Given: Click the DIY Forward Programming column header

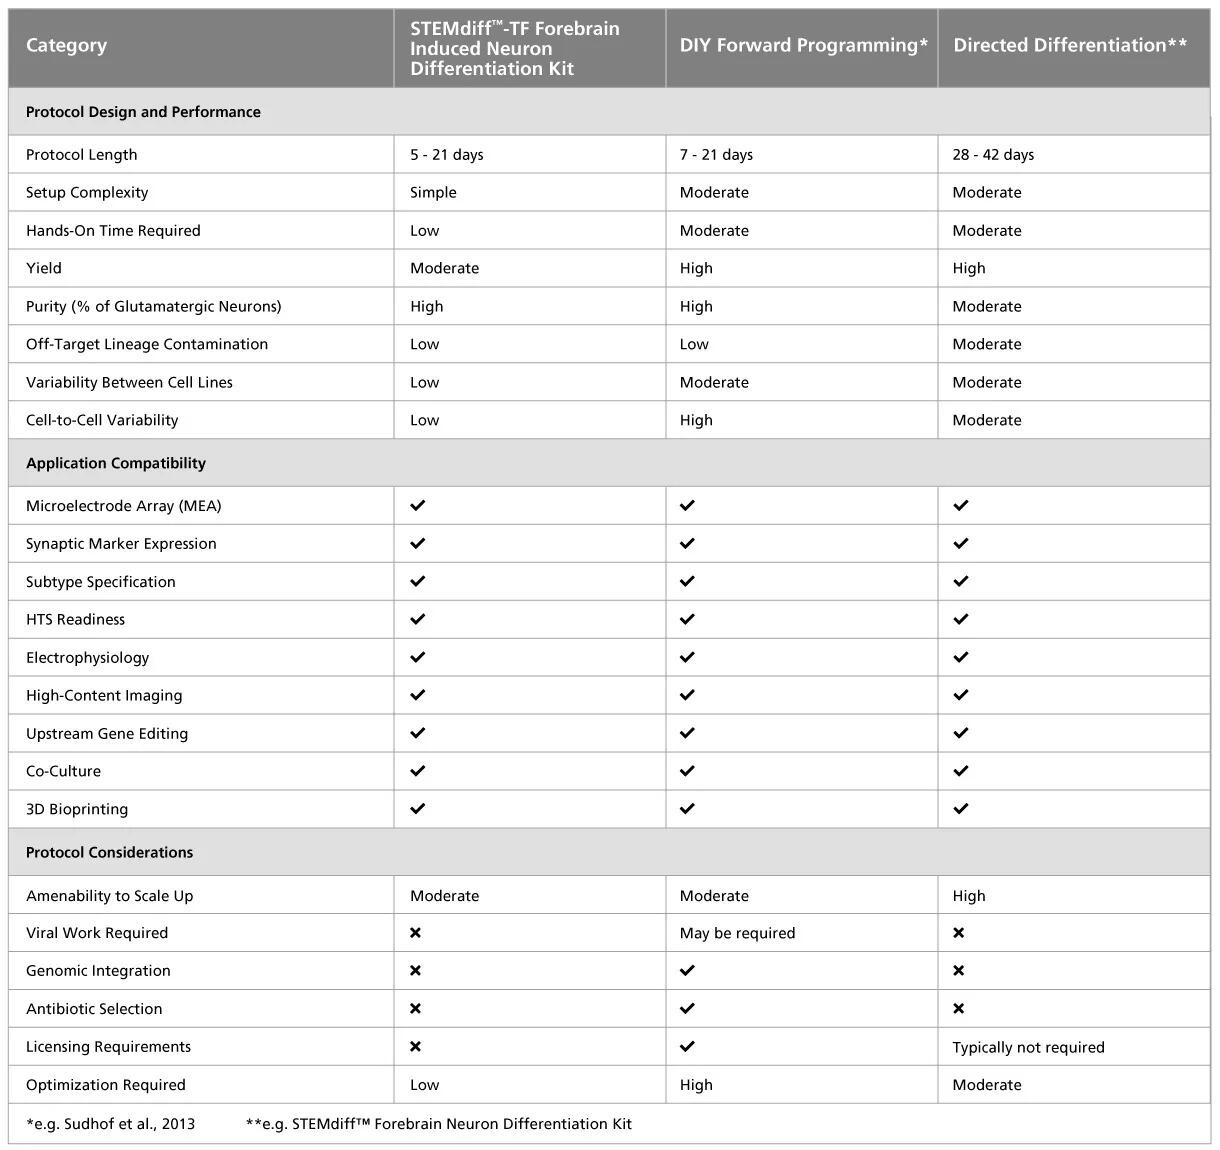Looking at the screenshot, I should point(804,45).
